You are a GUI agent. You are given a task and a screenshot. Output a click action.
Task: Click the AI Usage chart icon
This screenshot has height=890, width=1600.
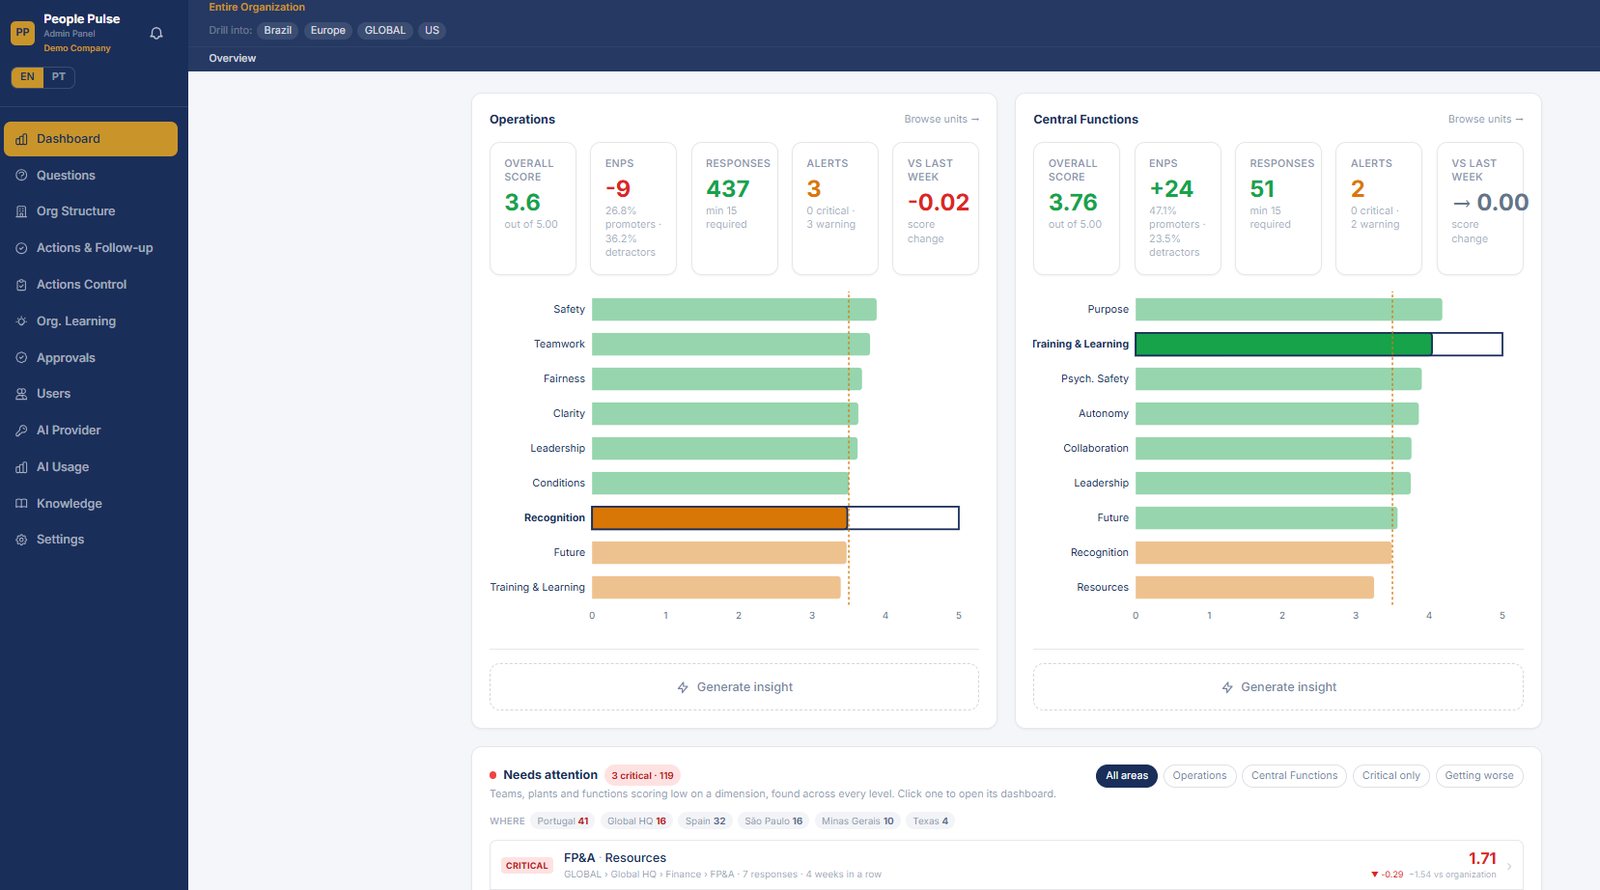coord(21,467)
